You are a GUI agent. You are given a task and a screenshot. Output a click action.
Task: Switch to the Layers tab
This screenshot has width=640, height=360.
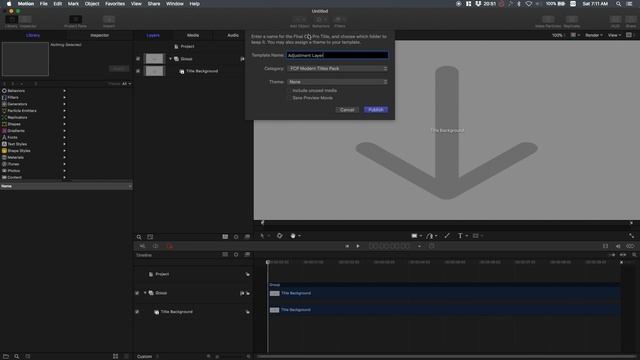153,36
